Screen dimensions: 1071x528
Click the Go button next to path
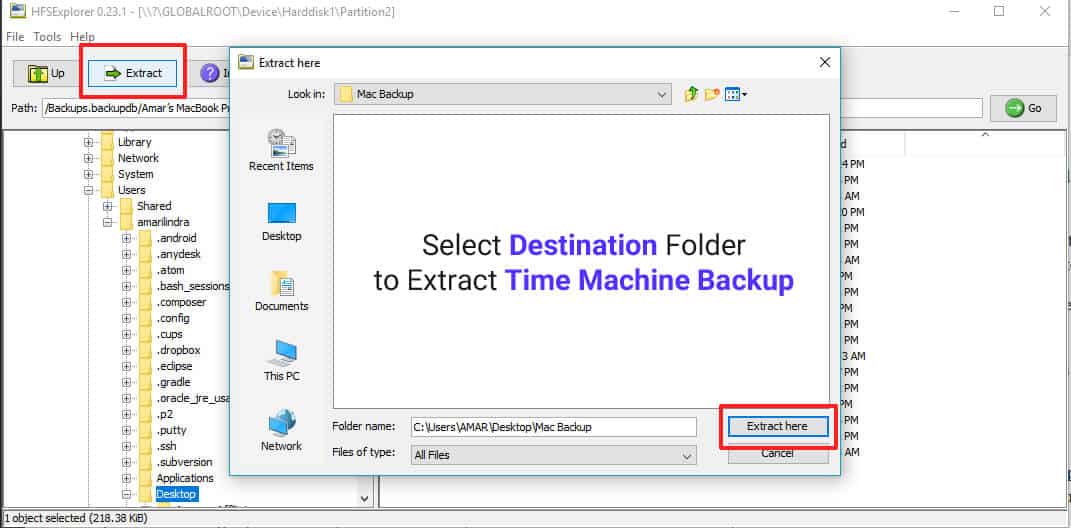click(x=1023, y=108)
